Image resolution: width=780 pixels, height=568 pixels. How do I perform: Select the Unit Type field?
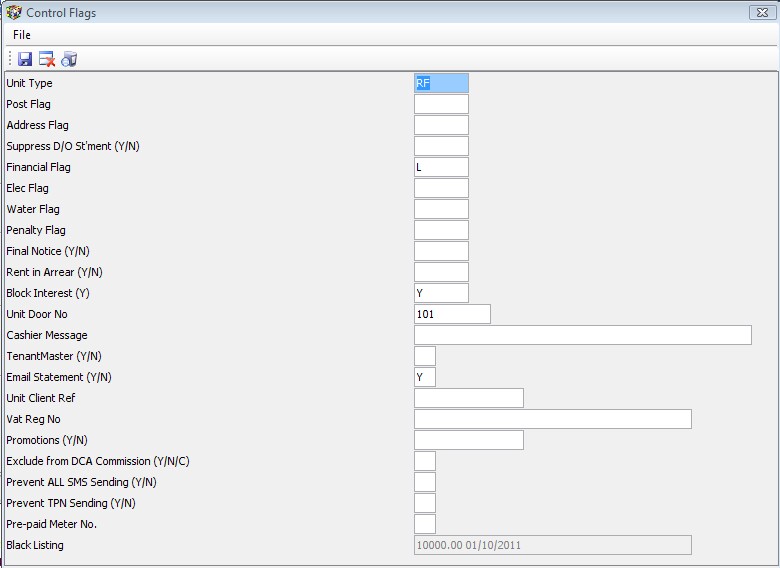click(441, 84)
